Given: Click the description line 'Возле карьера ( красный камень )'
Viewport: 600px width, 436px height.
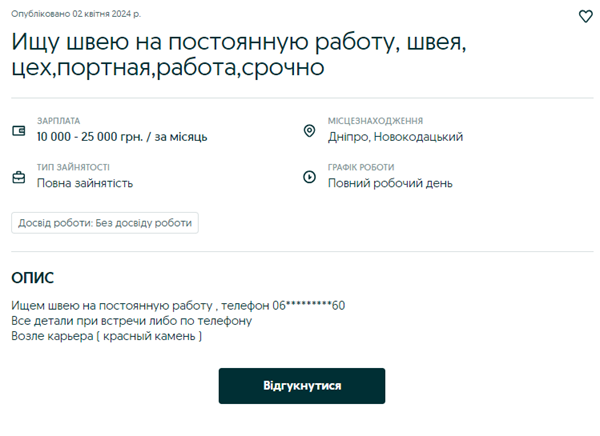Looking at the screenshot, I should coord(107,336).
